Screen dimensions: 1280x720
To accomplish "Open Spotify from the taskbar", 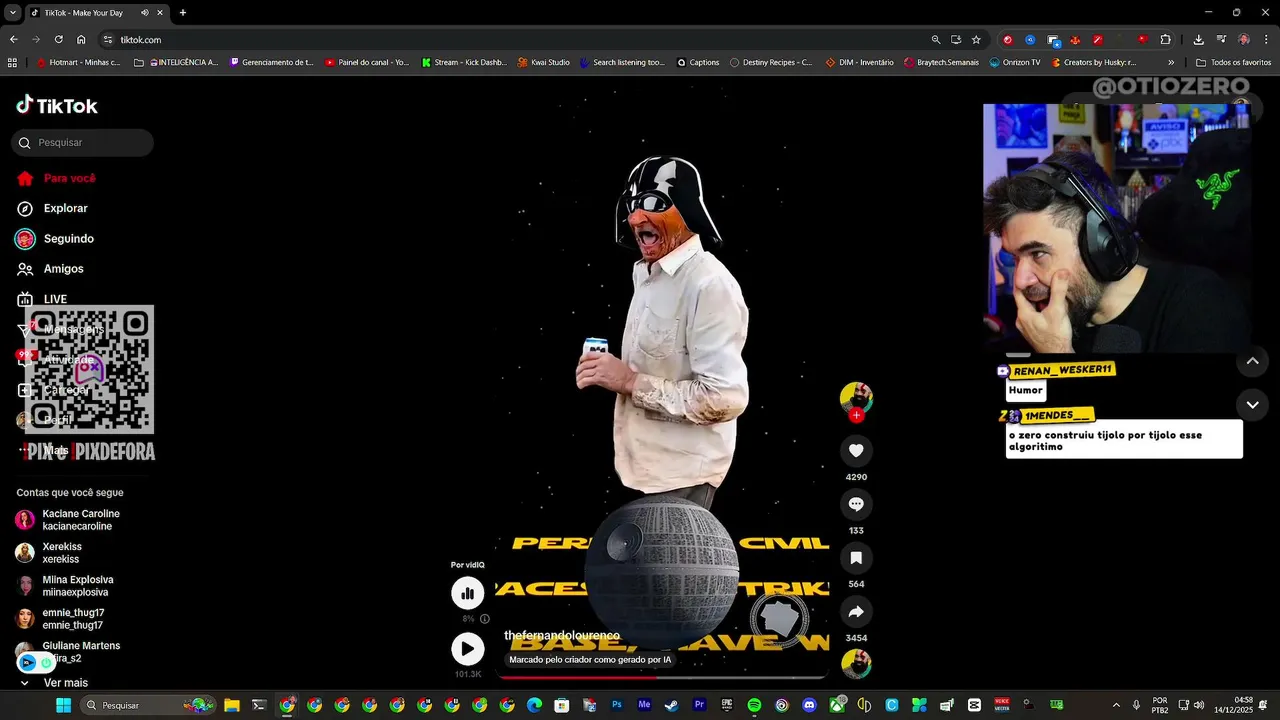I will (754, 705).
